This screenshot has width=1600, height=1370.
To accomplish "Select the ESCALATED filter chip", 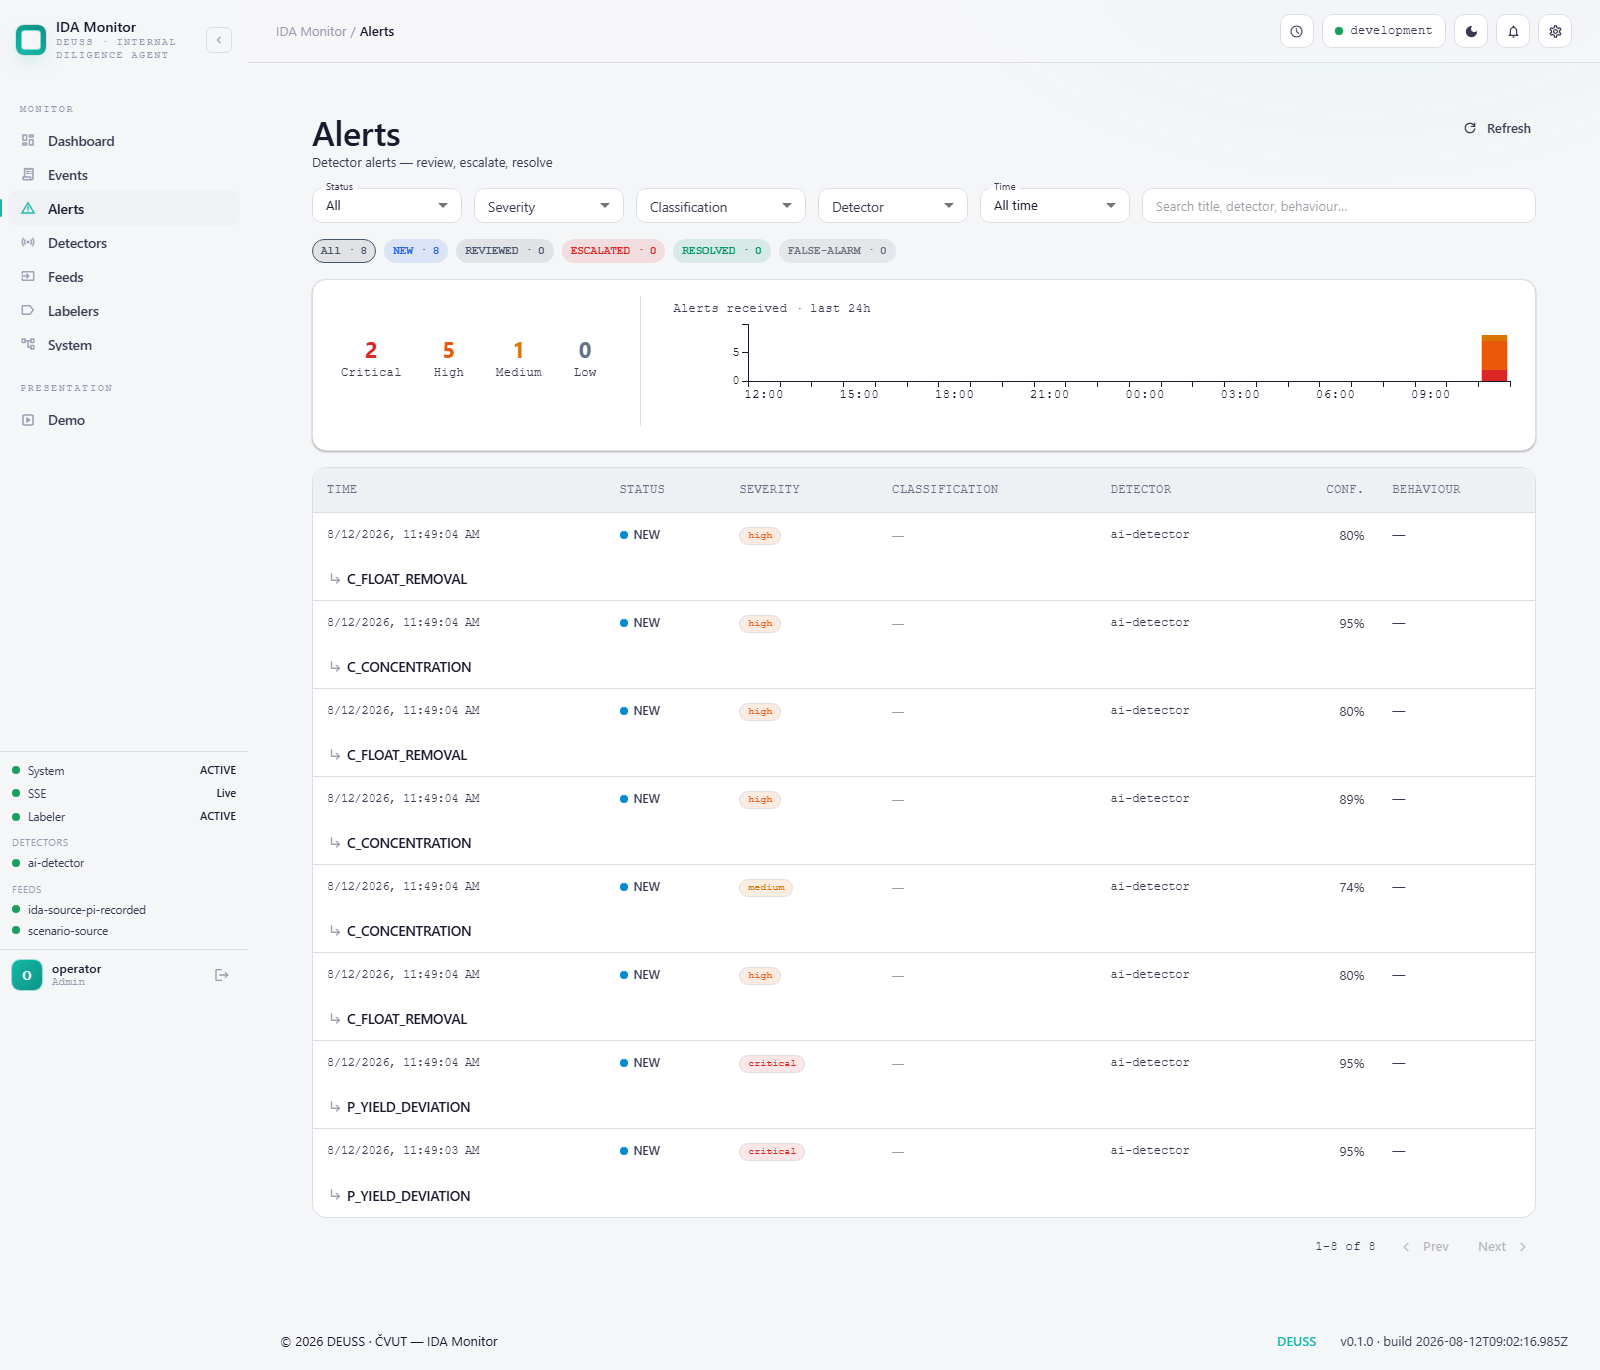I will [614, 251].
